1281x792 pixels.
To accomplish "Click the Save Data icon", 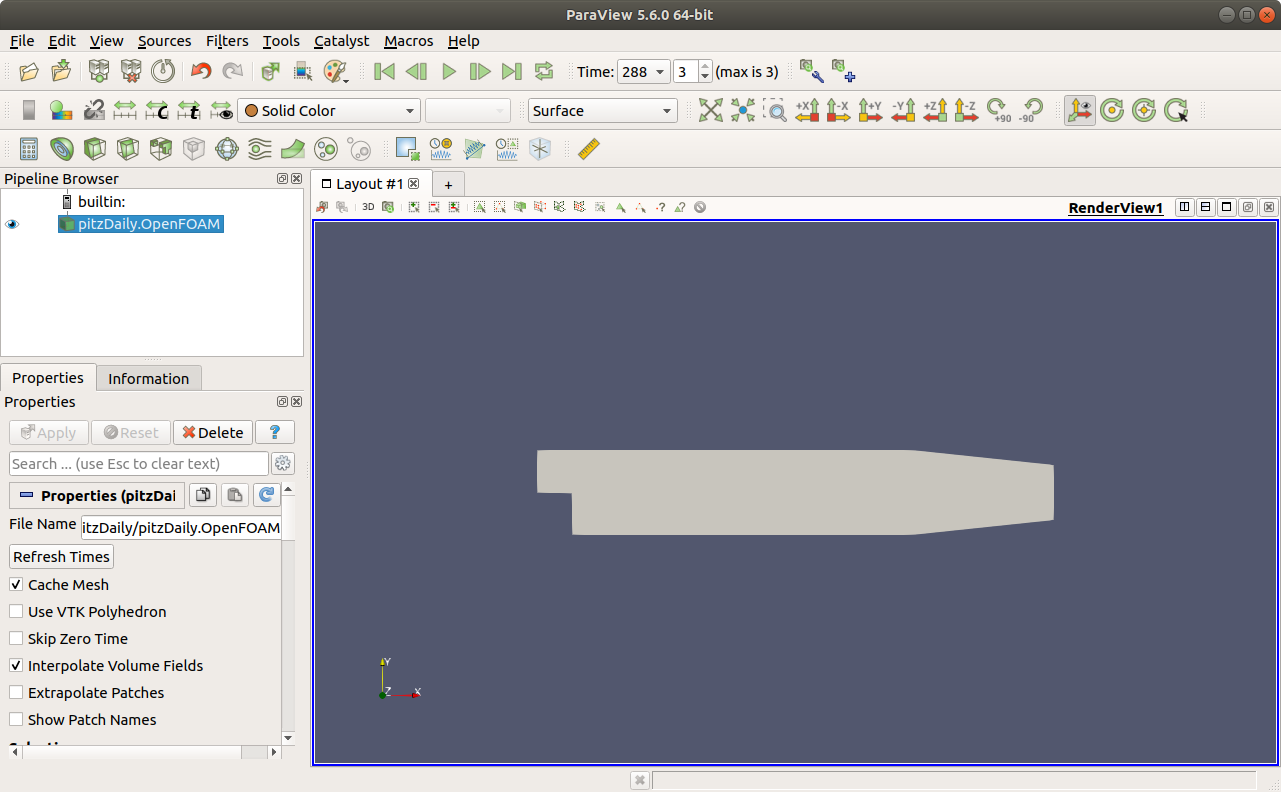I will pos(61,72).
